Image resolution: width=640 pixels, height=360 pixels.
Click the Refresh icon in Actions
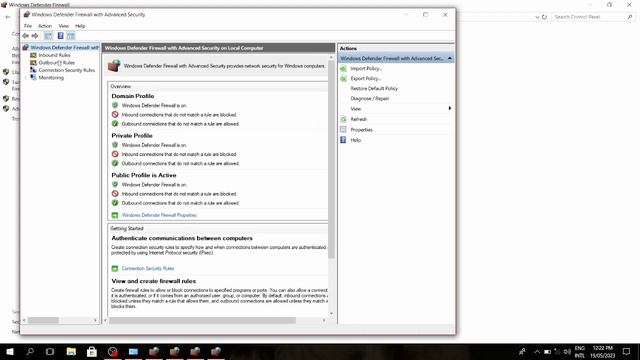click(x=343, y=119)
